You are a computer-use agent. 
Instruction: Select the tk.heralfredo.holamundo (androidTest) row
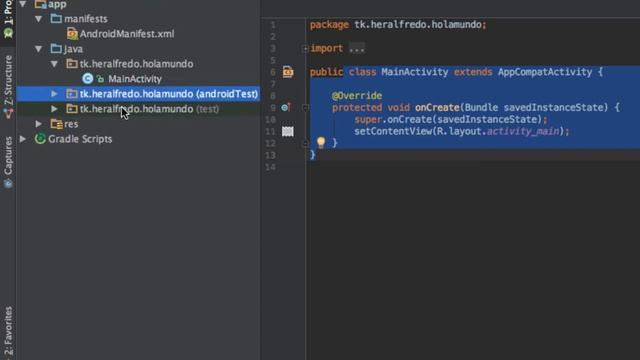[x=138, y=94]
